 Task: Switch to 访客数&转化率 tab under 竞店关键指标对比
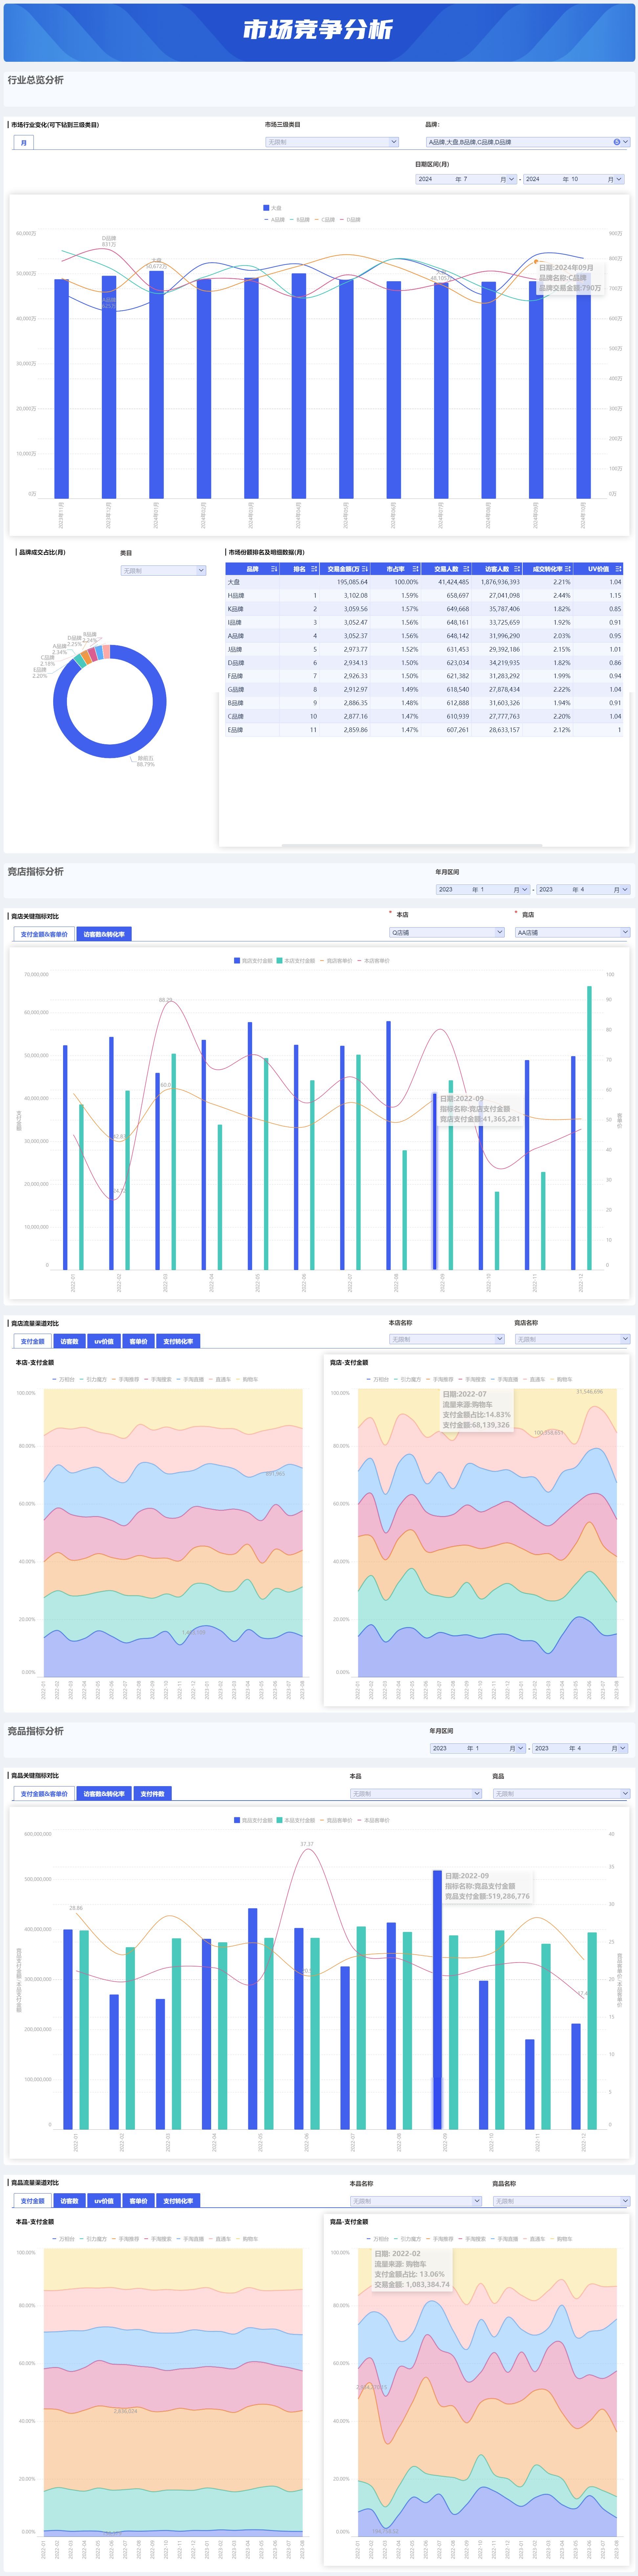(104, 934)
